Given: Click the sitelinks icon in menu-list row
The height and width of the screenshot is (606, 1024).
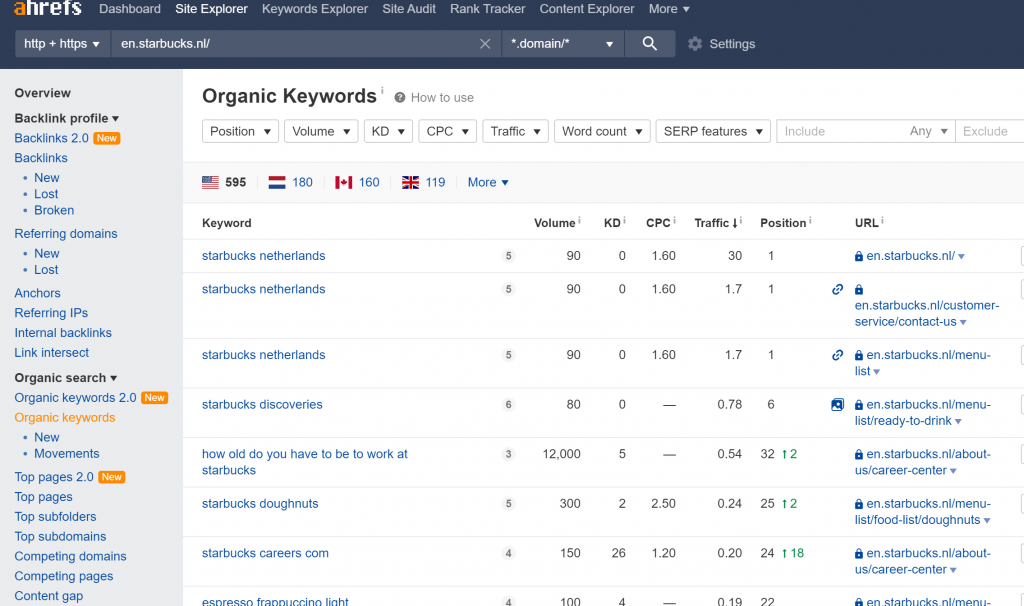Looking at the screenshot, I should pos(837,355).
